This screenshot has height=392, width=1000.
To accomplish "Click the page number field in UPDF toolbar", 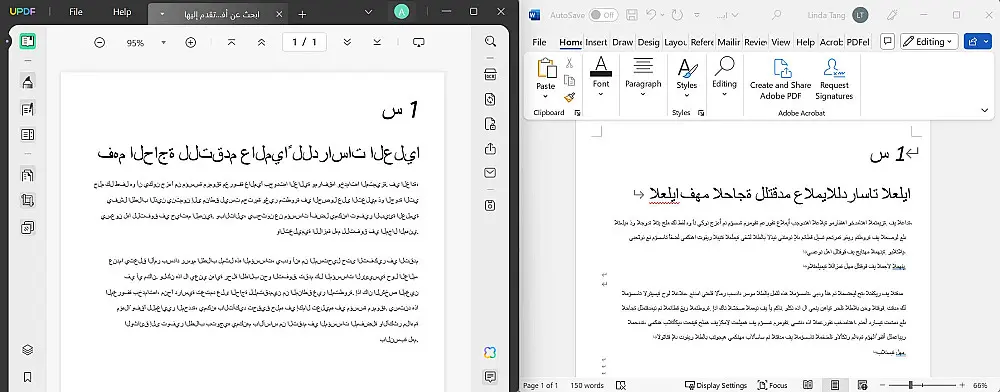I will point(304,42).
